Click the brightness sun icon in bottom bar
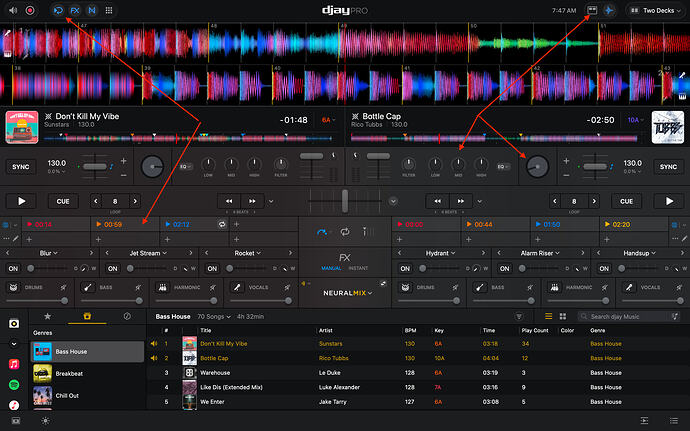690x431 pixels. coord(45,421)
